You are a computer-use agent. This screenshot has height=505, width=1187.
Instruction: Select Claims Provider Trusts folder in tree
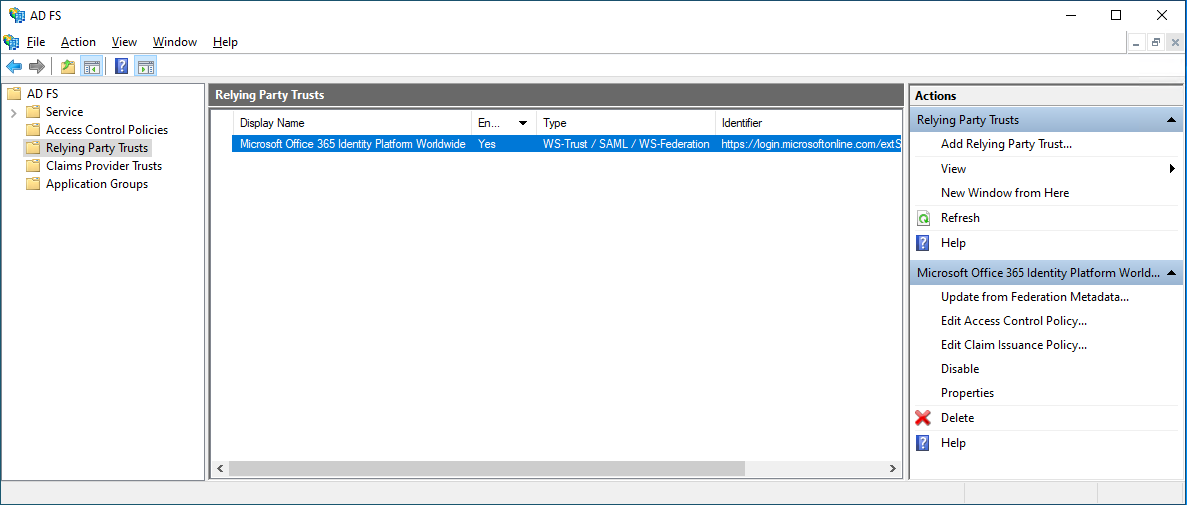(x=103, y=166)
